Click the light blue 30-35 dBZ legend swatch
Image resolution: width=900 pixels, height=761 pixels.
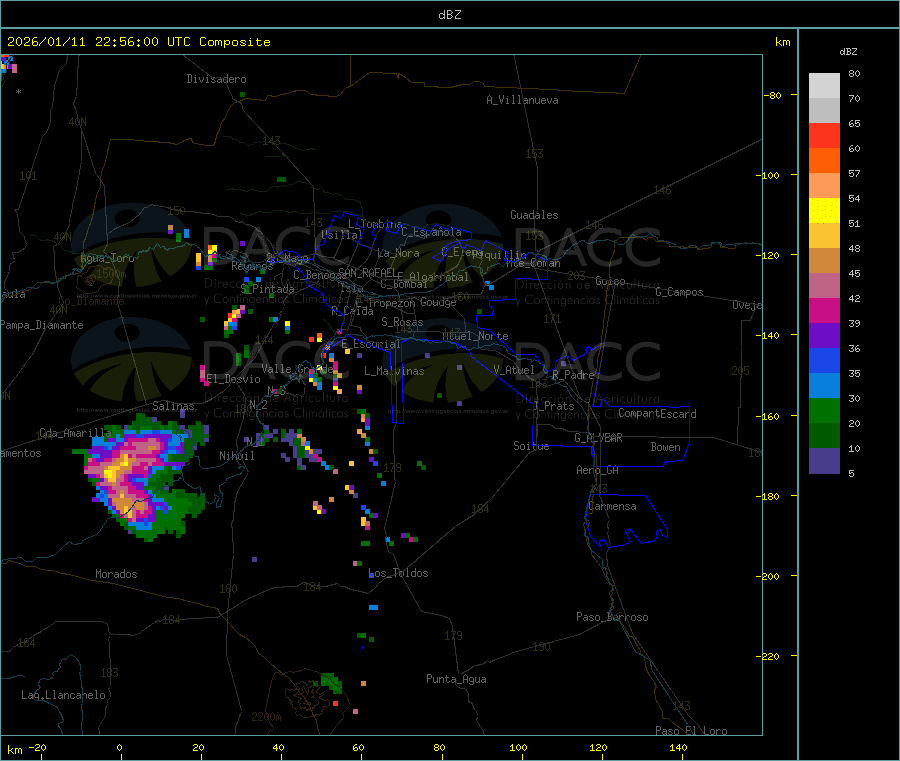(x=824, y=386)
